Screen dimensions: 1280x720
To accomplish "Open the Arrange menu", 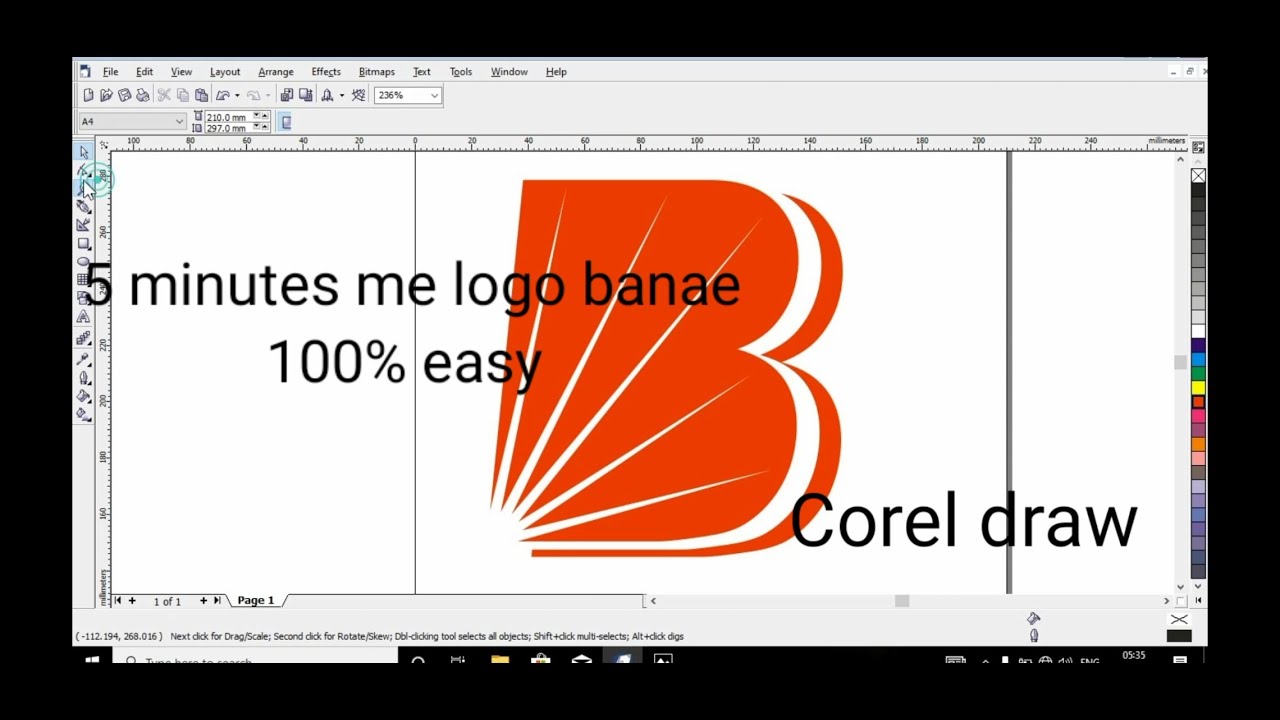I will tap(276, 72).
